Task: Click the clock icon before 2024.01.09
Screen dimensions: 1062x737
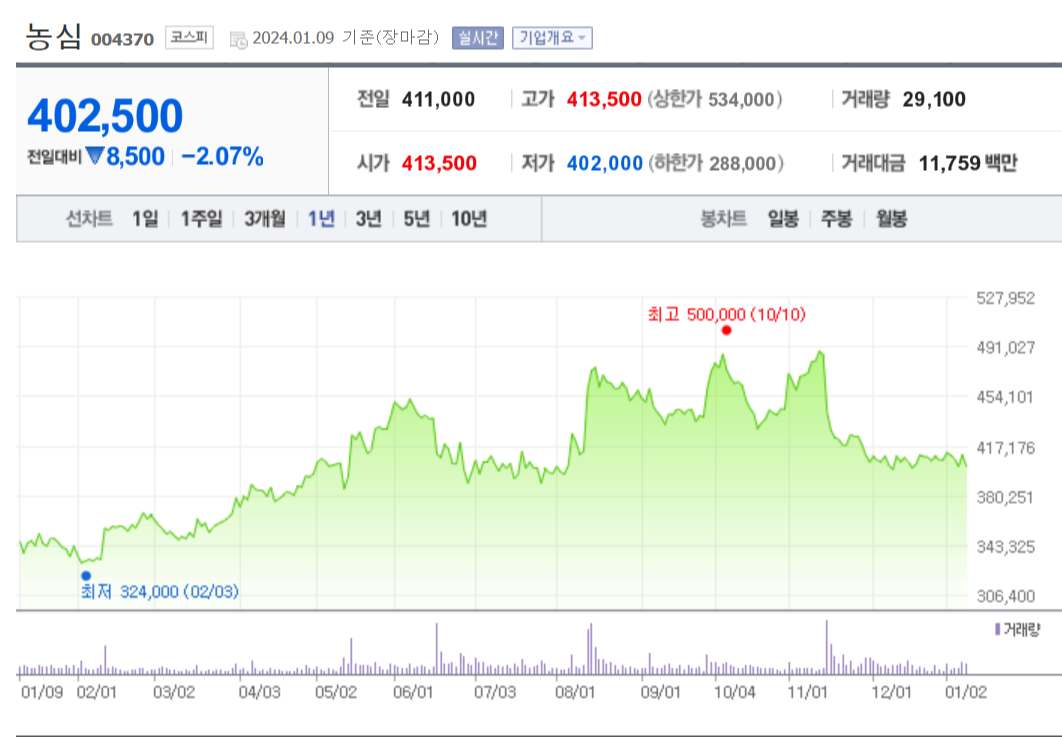Action: [x=239, y=39]
